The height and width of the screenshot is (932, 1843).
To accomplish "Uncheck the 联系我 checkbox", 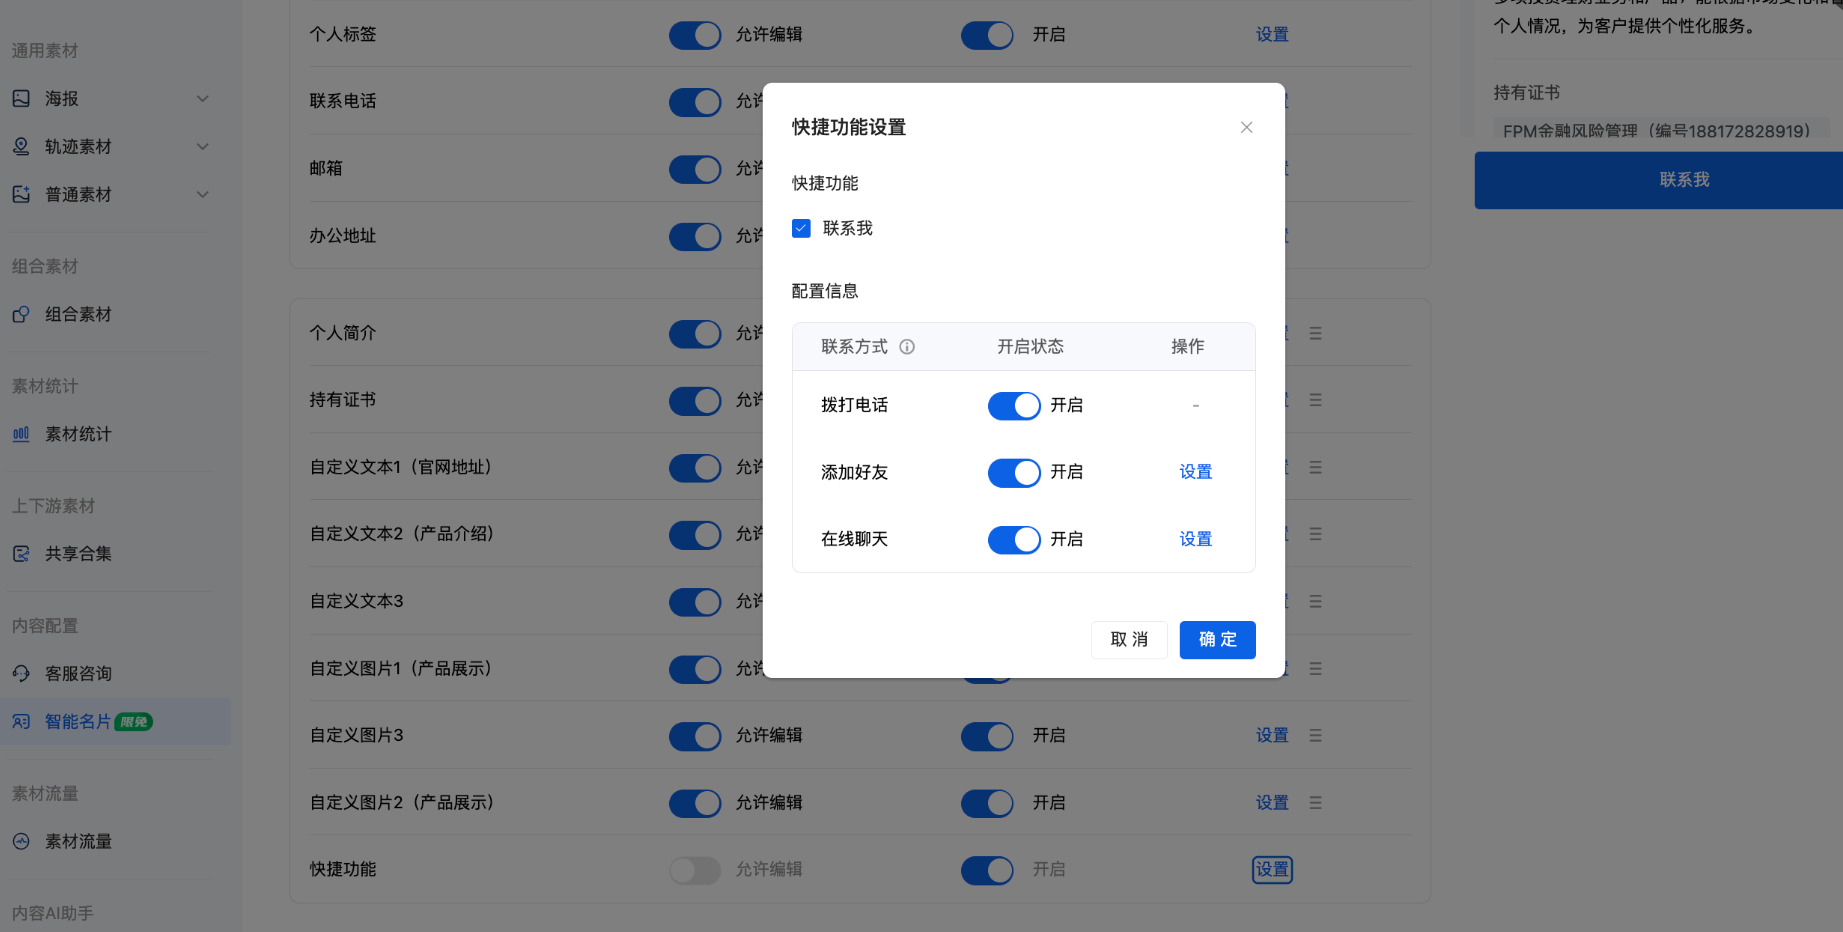I will (x=801, y=228).
